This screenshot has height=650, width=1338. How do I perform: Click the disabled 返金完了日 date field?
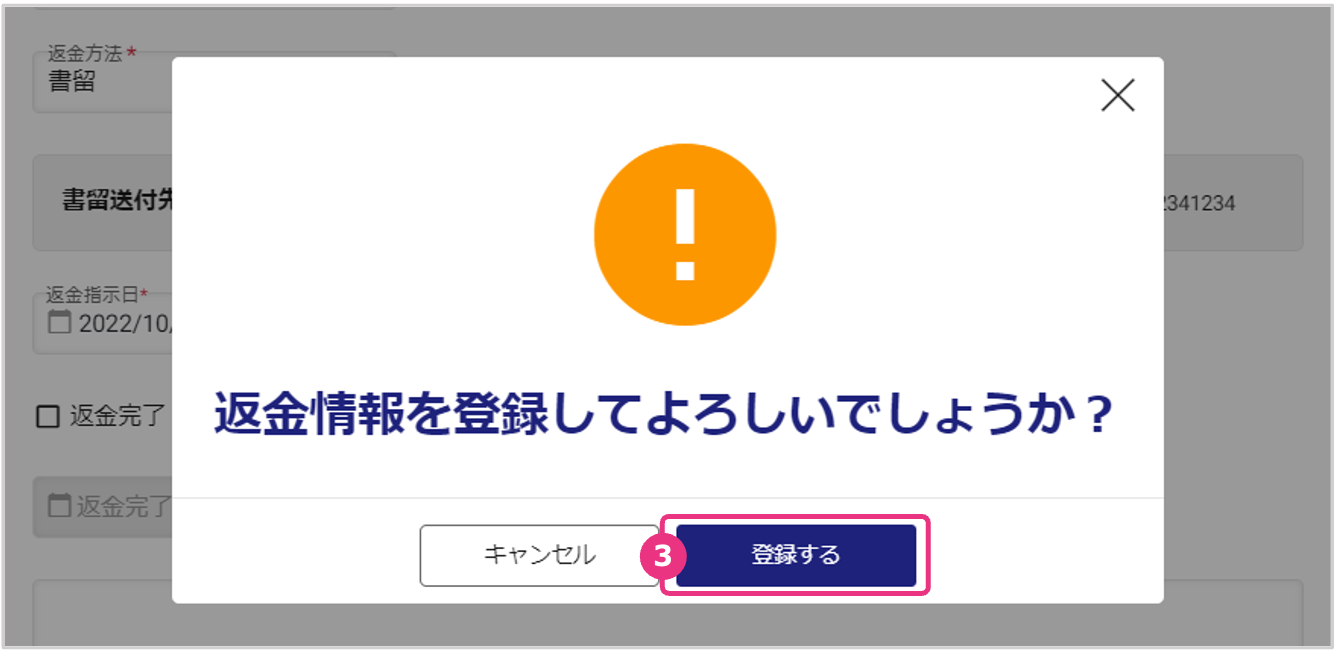click(103, 506)
